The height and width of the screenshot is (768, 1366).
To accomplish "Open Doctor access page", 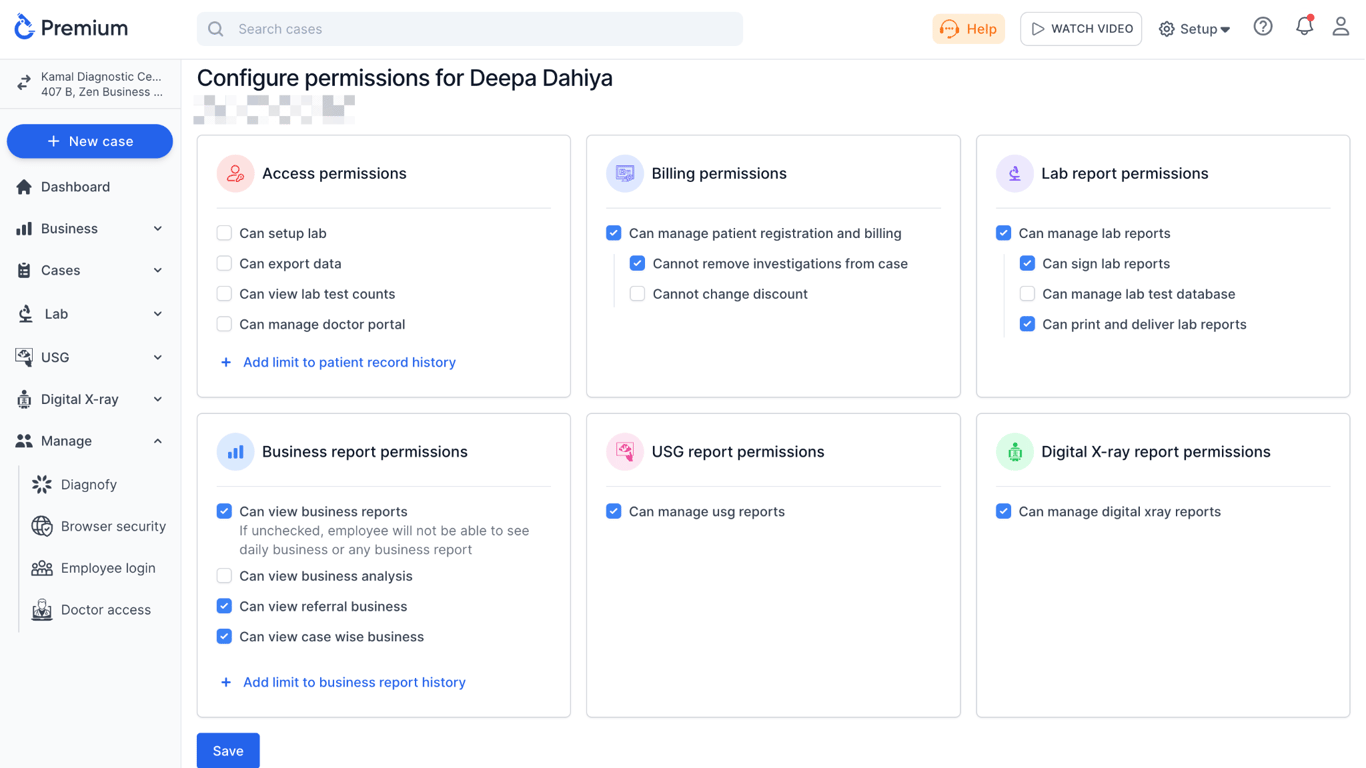I will [x=105, y=610].
